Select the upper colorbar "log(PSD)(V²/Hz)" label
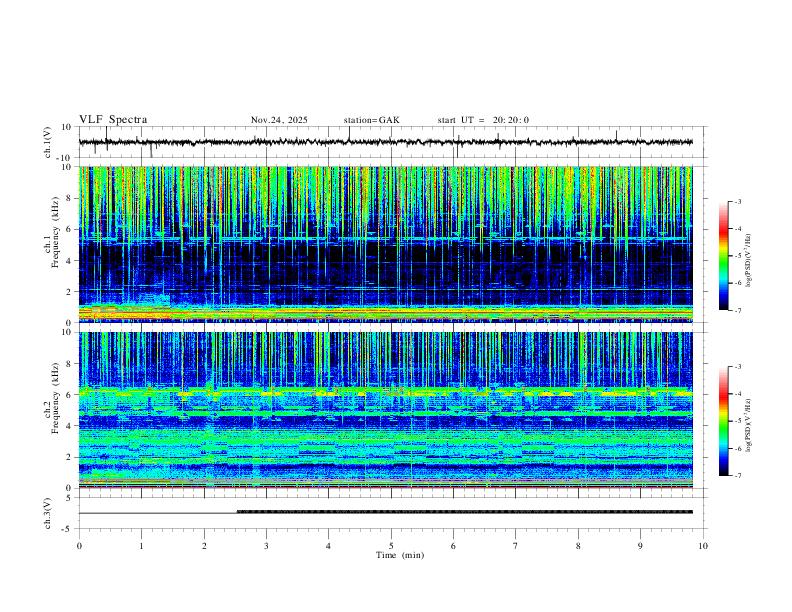This screenshot has width=792, height=612. (749, 260)
